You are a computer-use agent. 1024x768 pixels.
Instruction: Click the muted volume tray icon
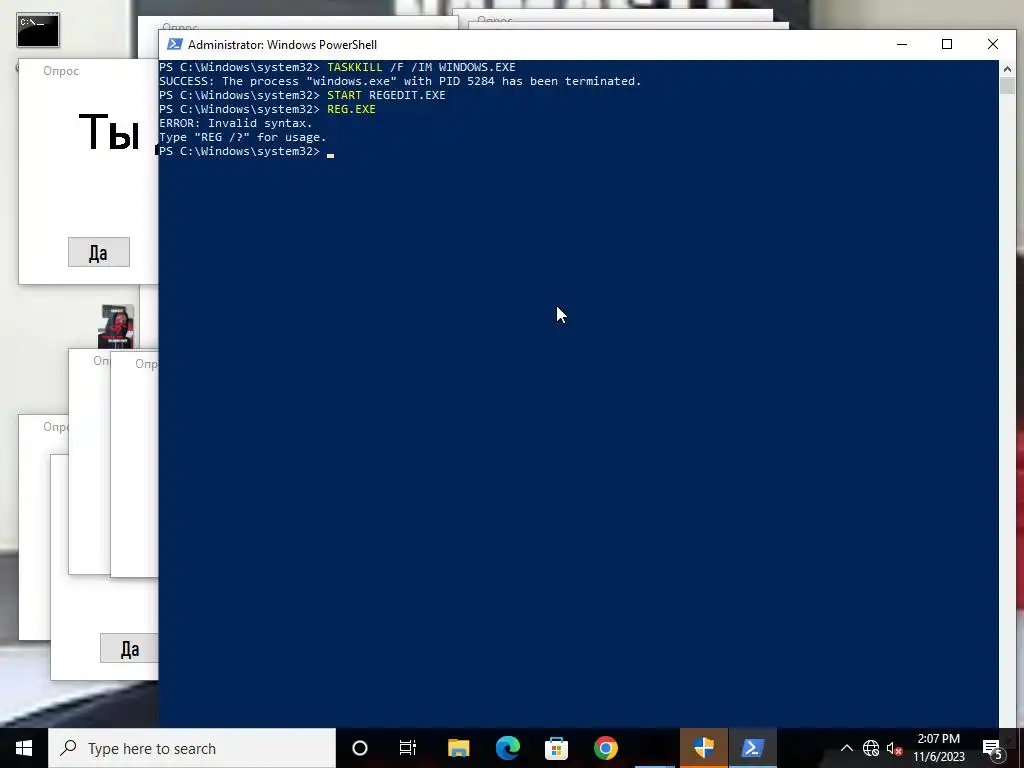tap(895, 748)
